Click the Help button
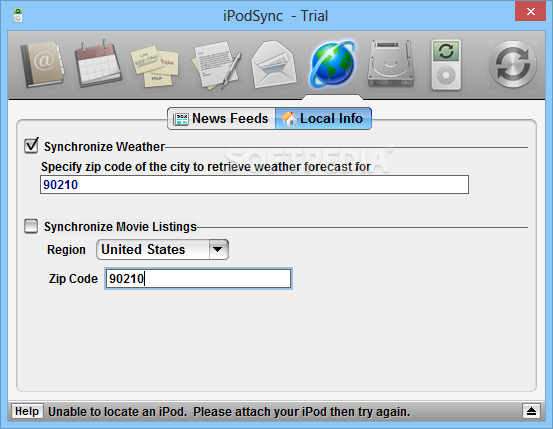Image resolution: width=553 pixels, height=429 pixels. point(27,411)
